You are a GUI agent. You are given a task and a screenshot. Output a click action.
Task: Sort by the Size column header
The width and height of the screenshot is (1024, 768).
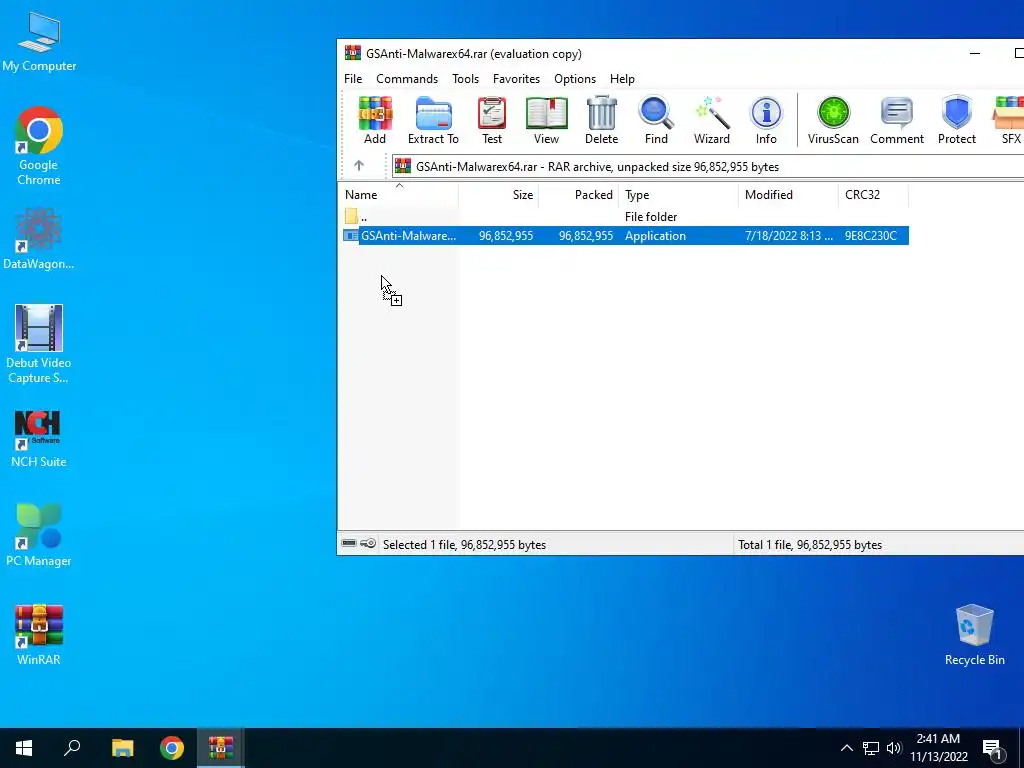(498, 195)
